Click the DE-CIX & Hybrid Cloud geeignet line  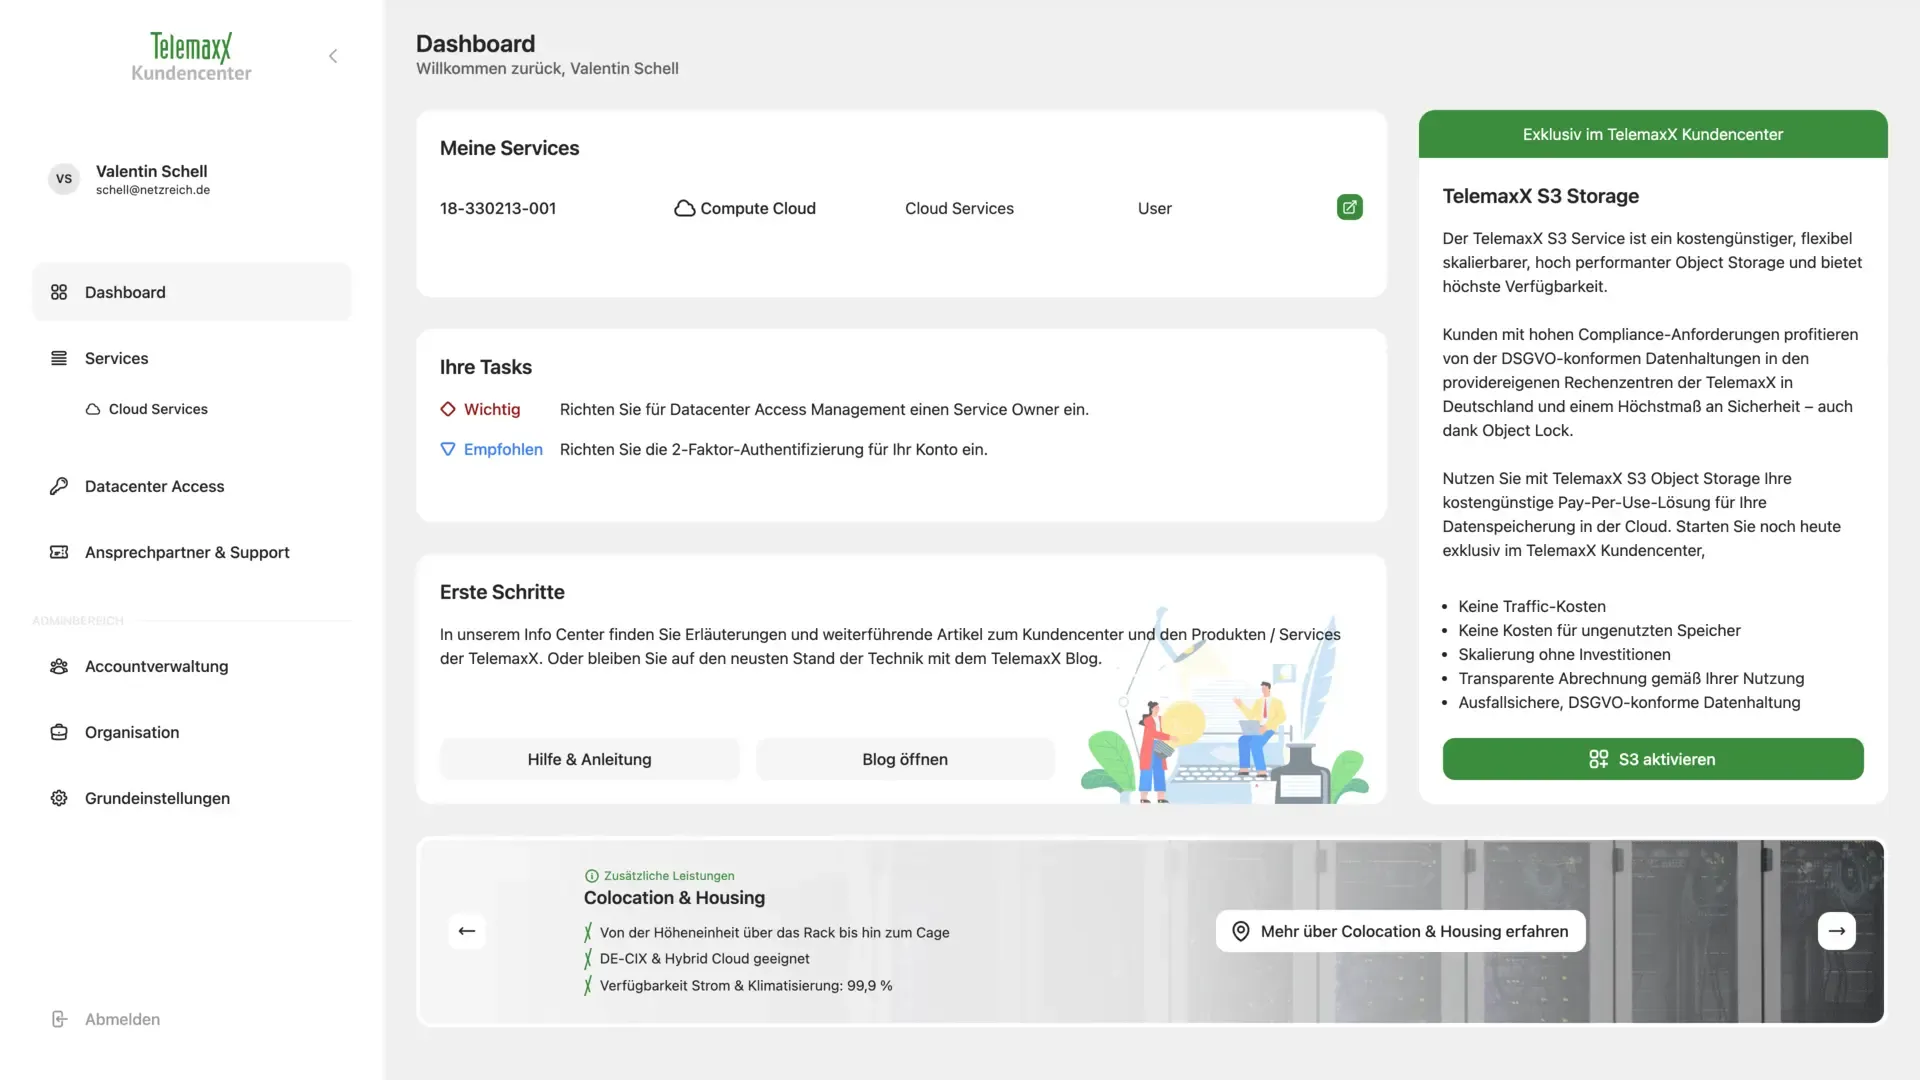coord(704,958)
